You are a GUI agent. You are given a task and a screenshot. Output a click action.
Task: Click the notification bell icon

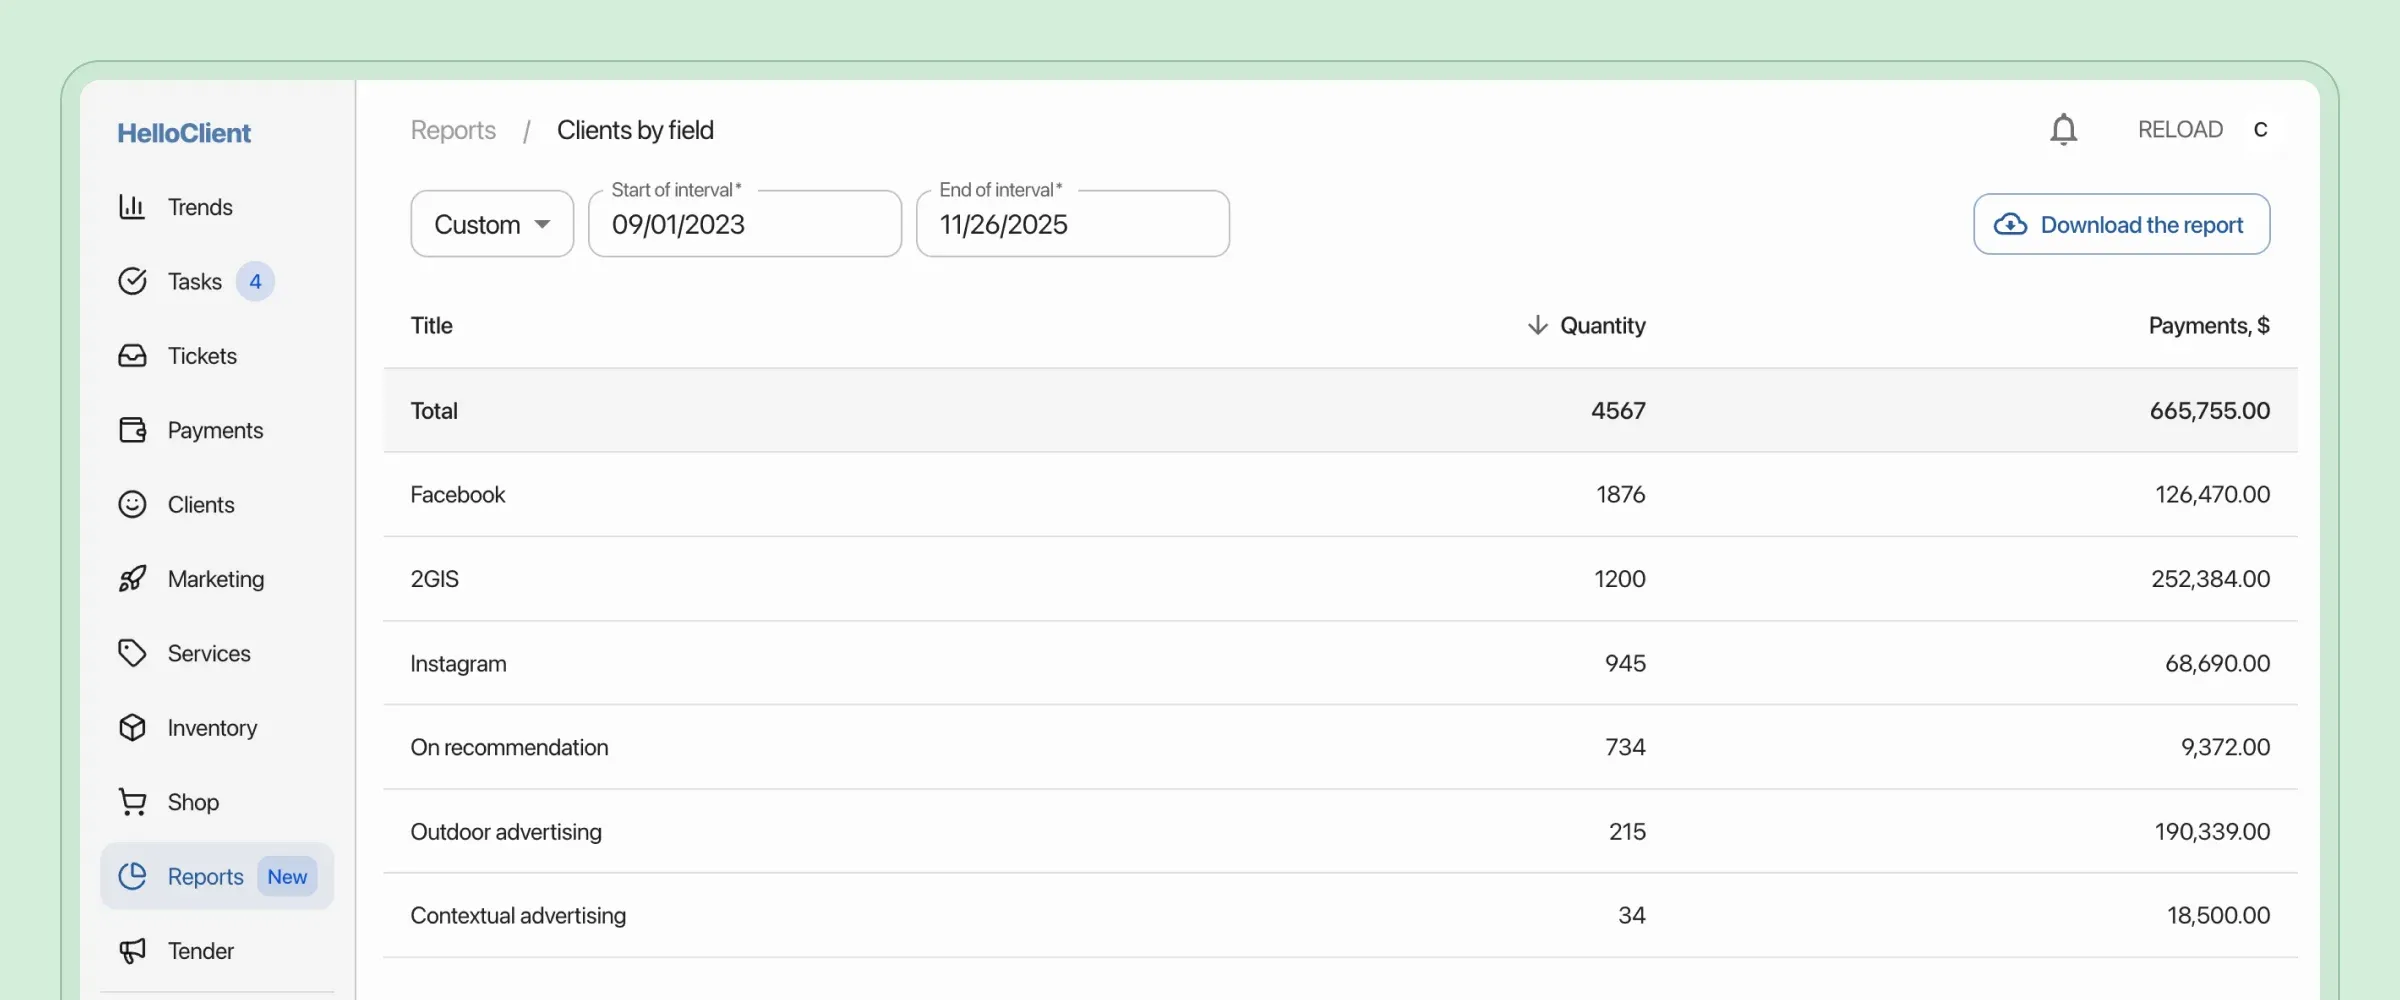pos(2064,129)
